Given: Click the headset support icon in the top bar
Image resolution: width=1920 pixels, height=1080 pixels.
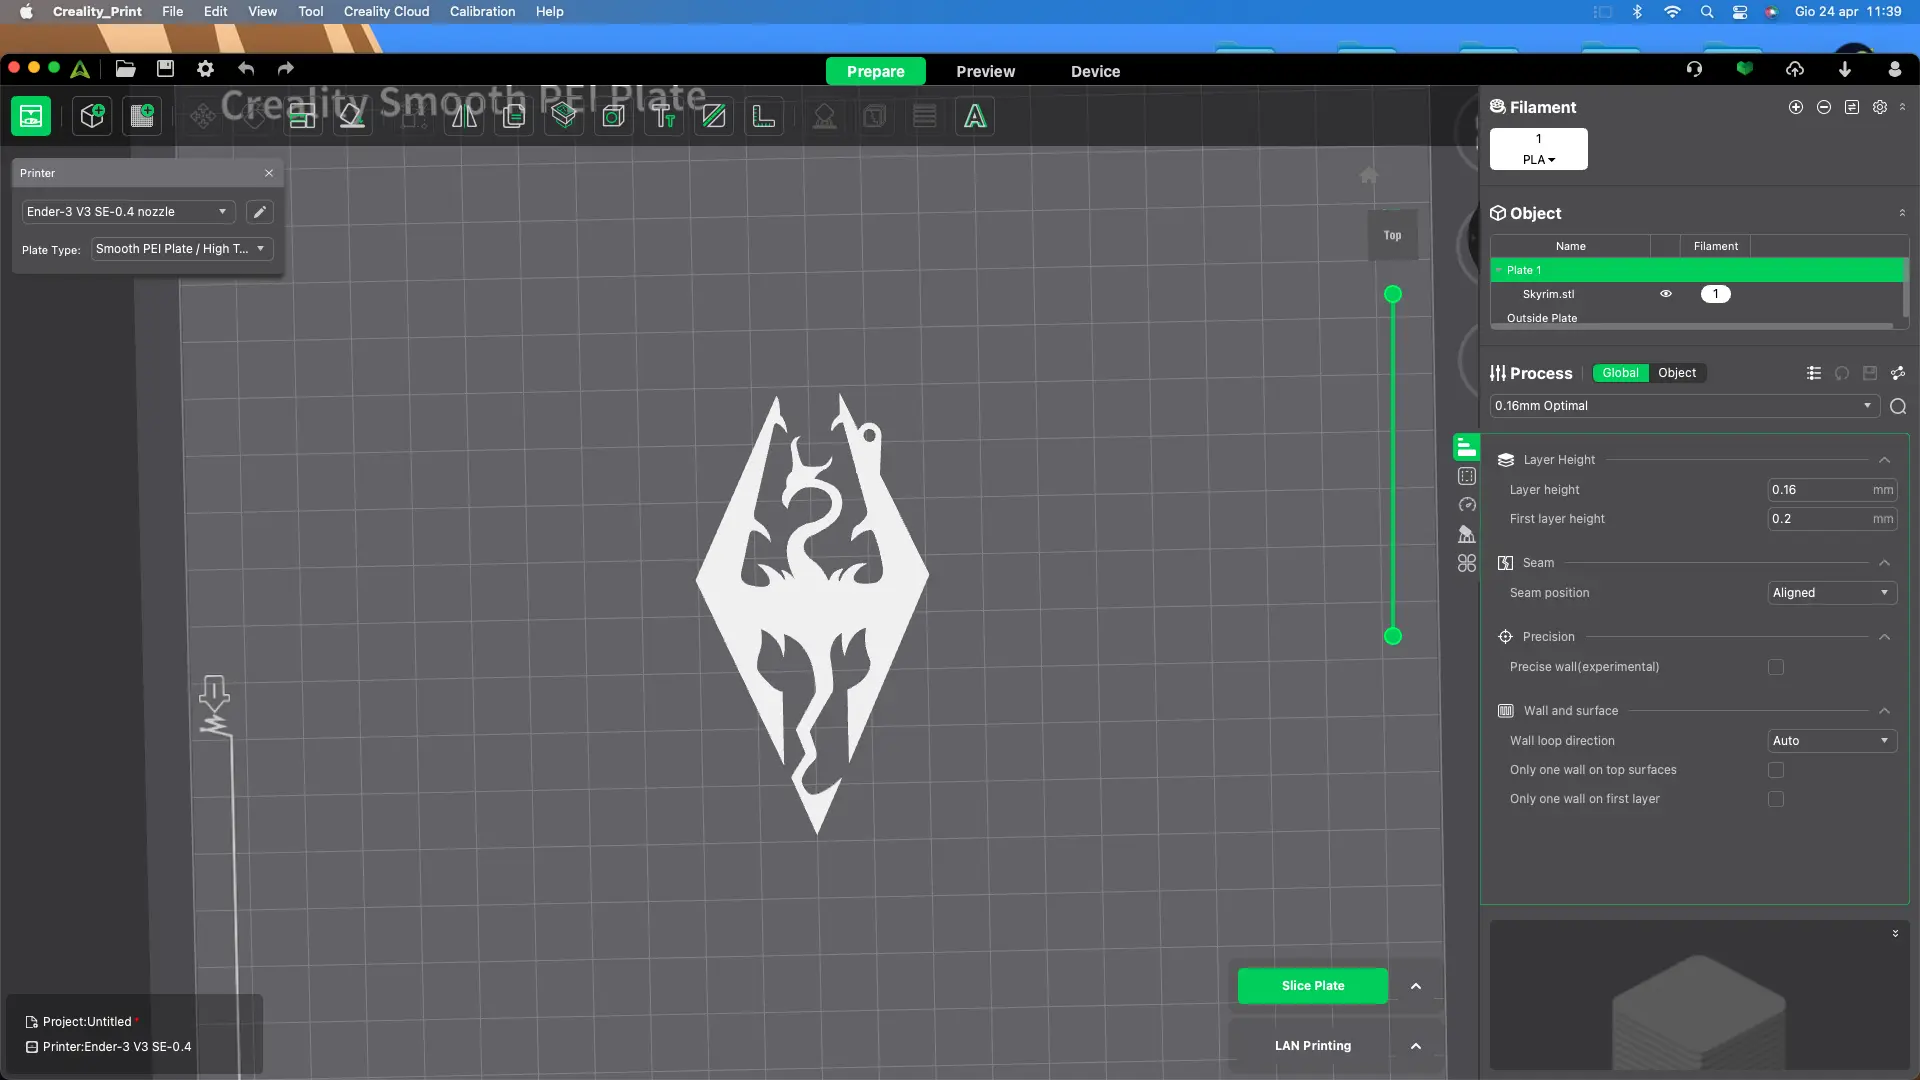Looking at the screenshot, I should (1694, 69).
